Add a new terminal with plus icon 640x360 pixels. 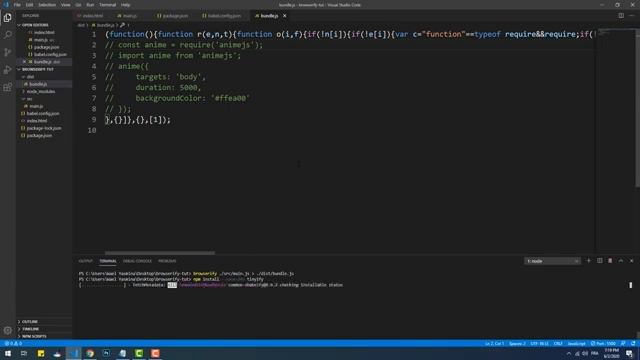[589, 260]
